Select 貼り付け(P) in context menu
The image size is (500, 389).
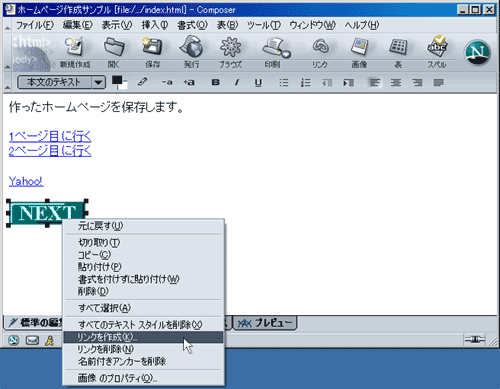[x=143, y=267]
